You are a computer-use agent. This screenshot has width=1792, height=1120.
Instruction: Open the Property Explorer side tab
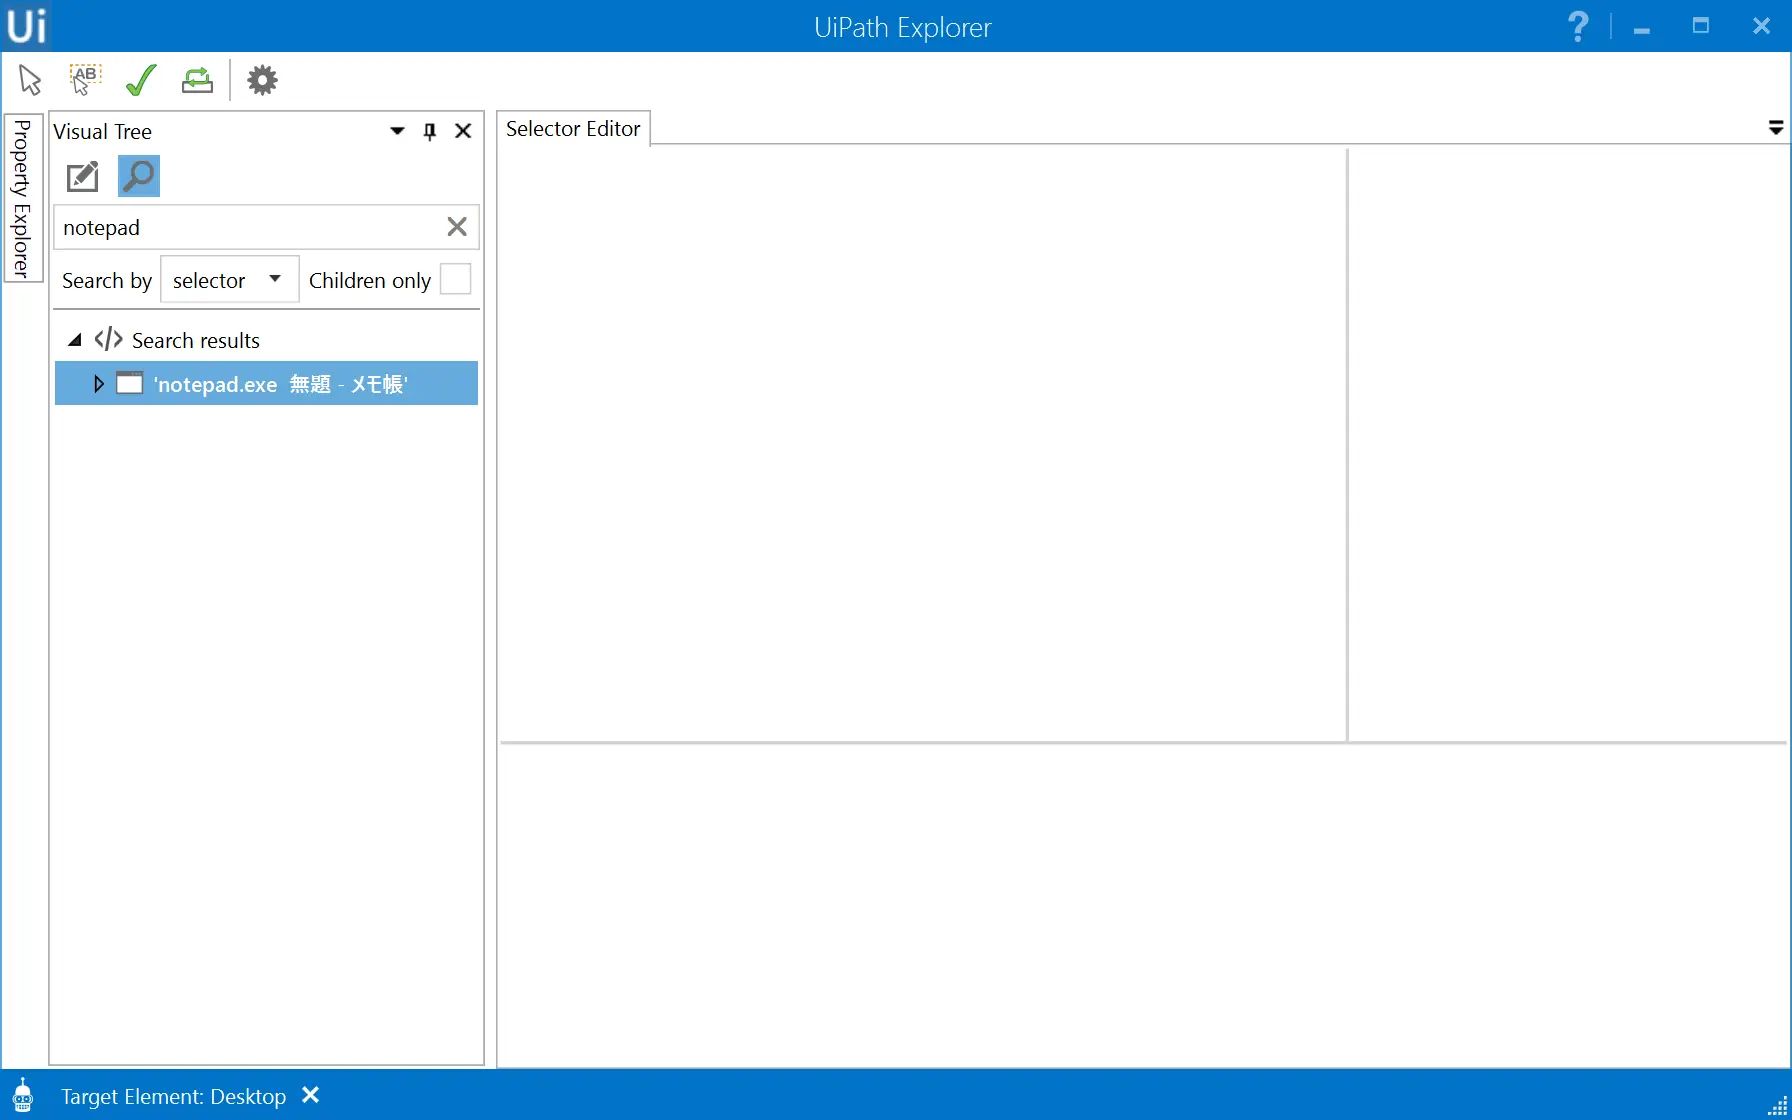[x=22, y=197]
